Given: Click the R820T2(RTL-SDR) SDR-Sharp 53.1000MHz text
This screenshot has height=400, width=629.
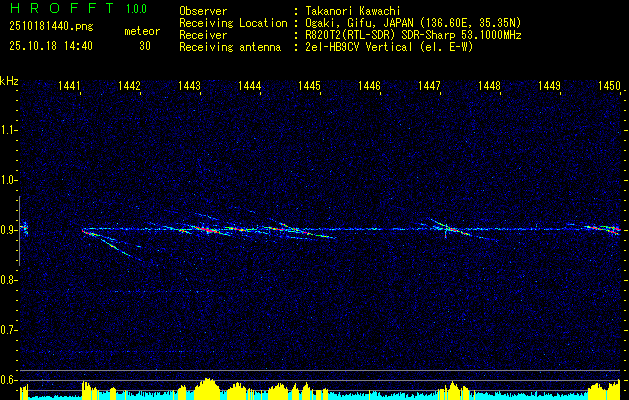Looking at the screenshot, I should (x=413, y=35).
